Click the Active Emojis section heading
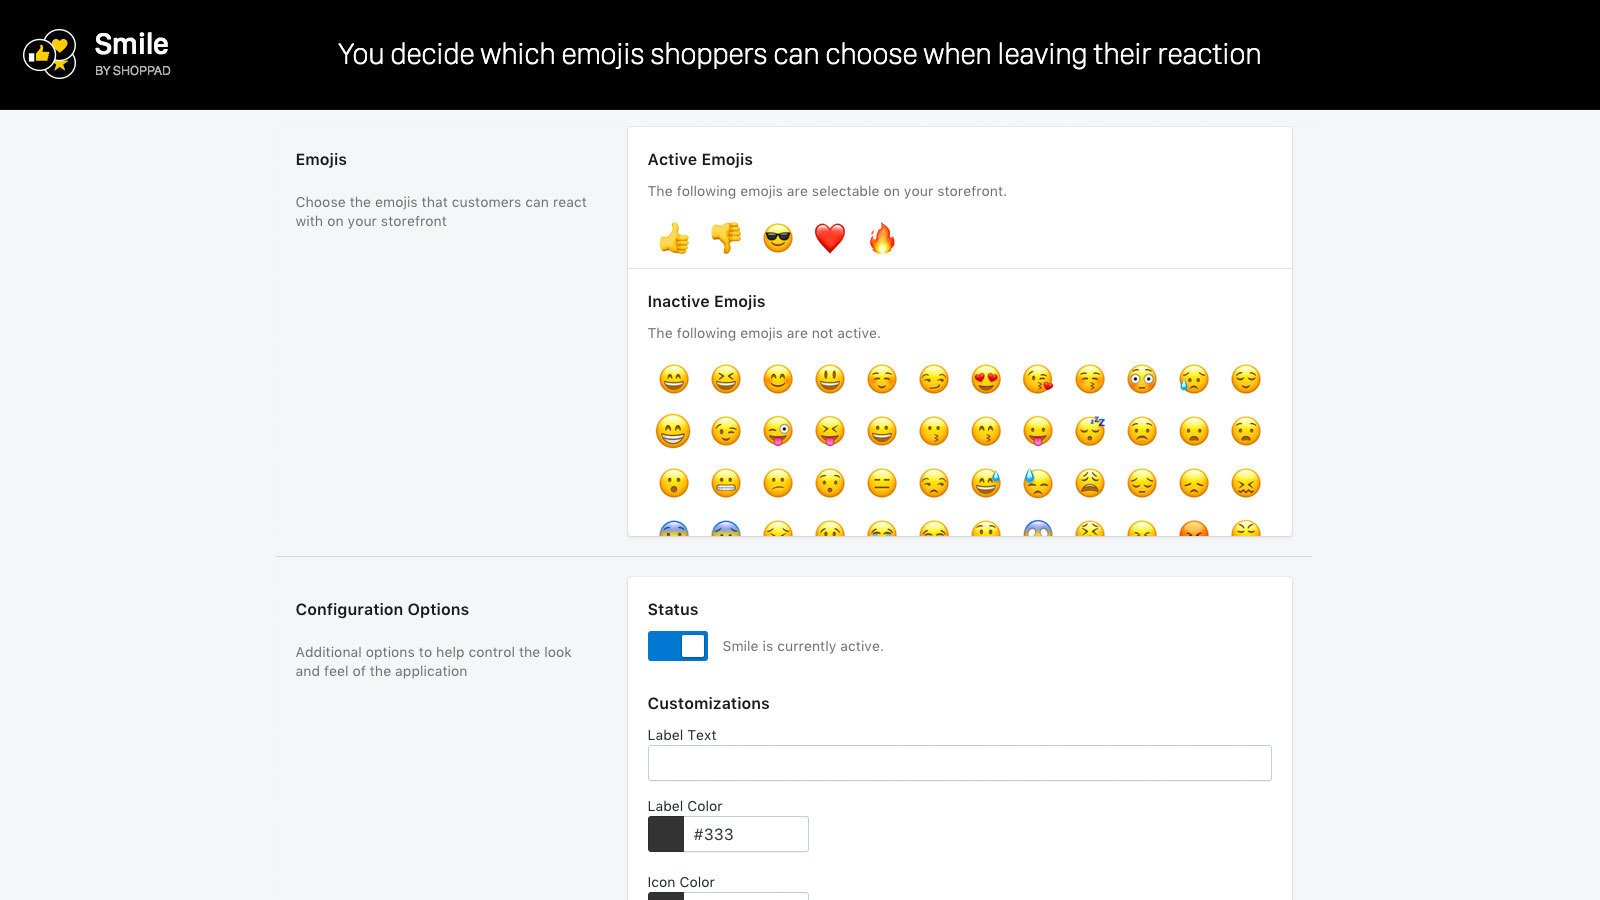1600x900 pixels. 700,160
